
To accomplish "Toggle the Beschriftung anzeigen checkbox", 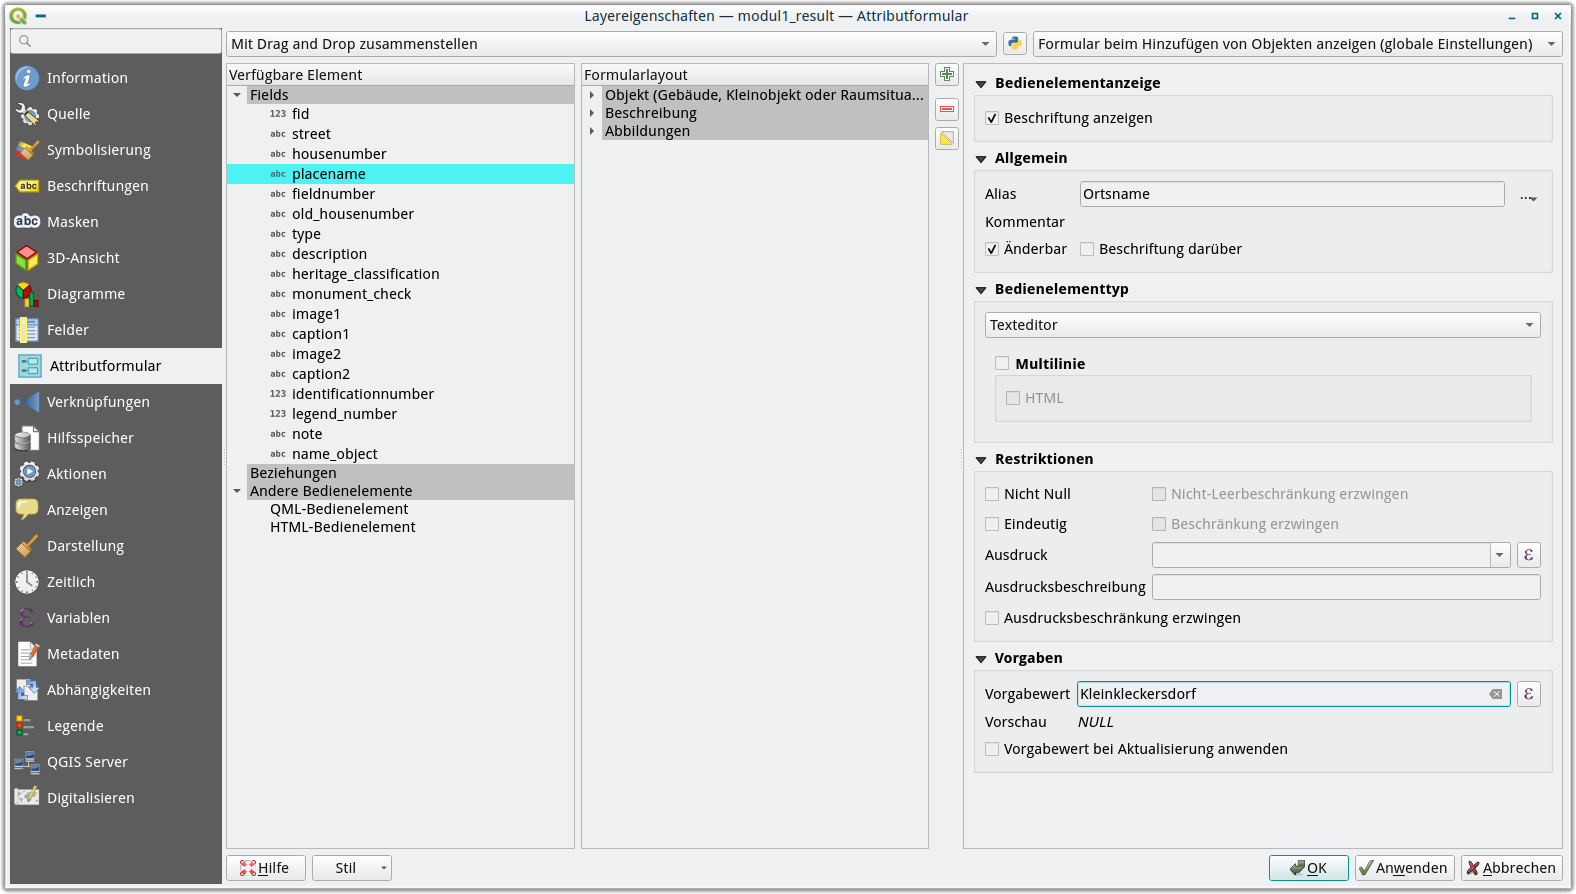I will 992,118.
